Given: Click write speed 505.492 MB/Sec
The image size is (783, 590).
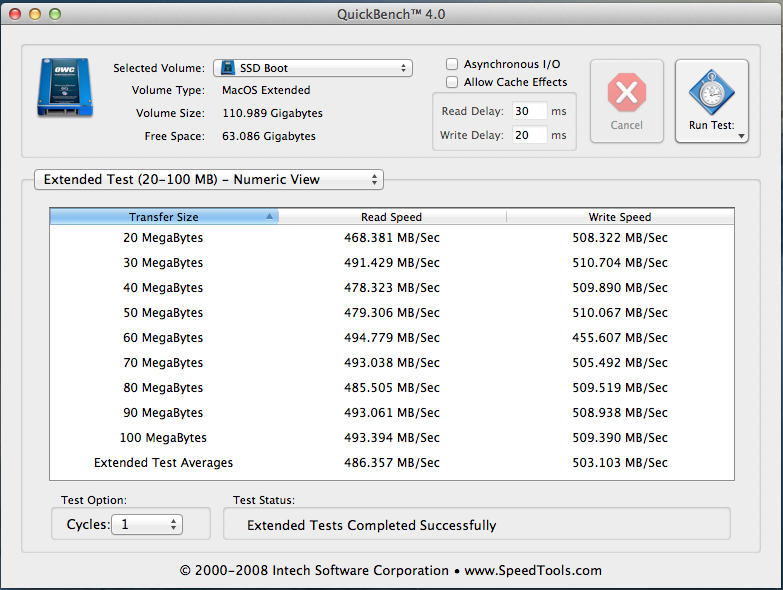Looking at the screenshot, I should click(x=620, y=362).
